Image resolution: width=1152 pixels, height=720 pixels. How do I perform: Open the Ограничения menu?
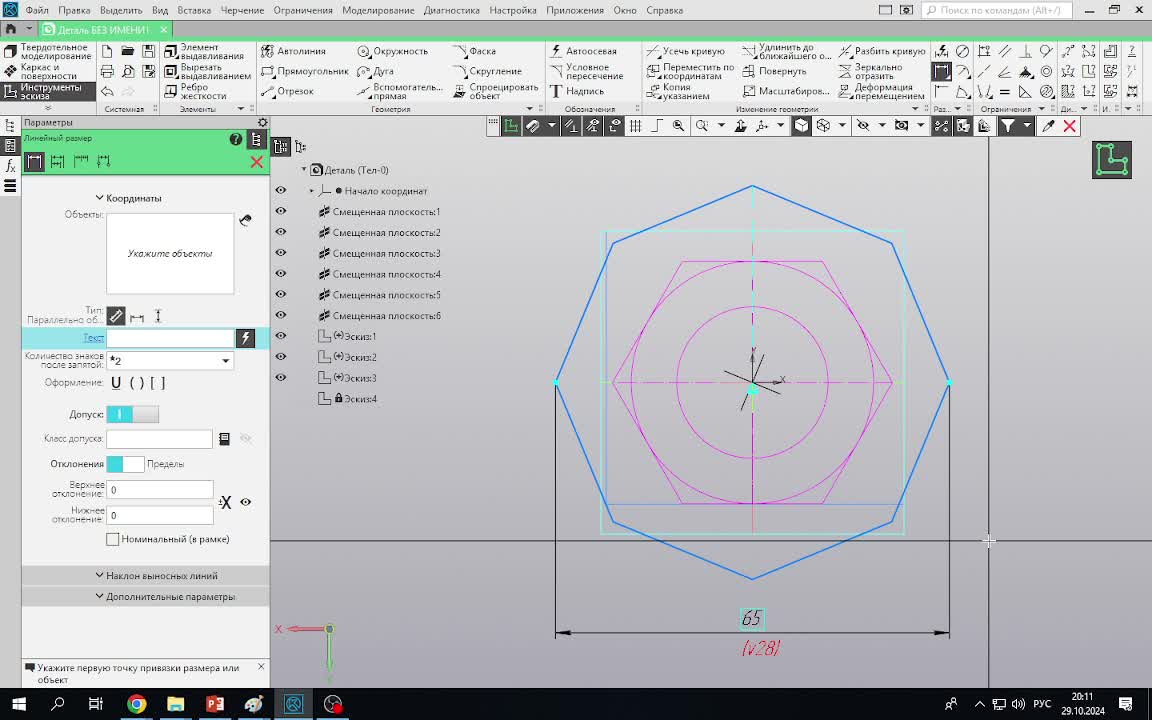(x=303, y=10)
